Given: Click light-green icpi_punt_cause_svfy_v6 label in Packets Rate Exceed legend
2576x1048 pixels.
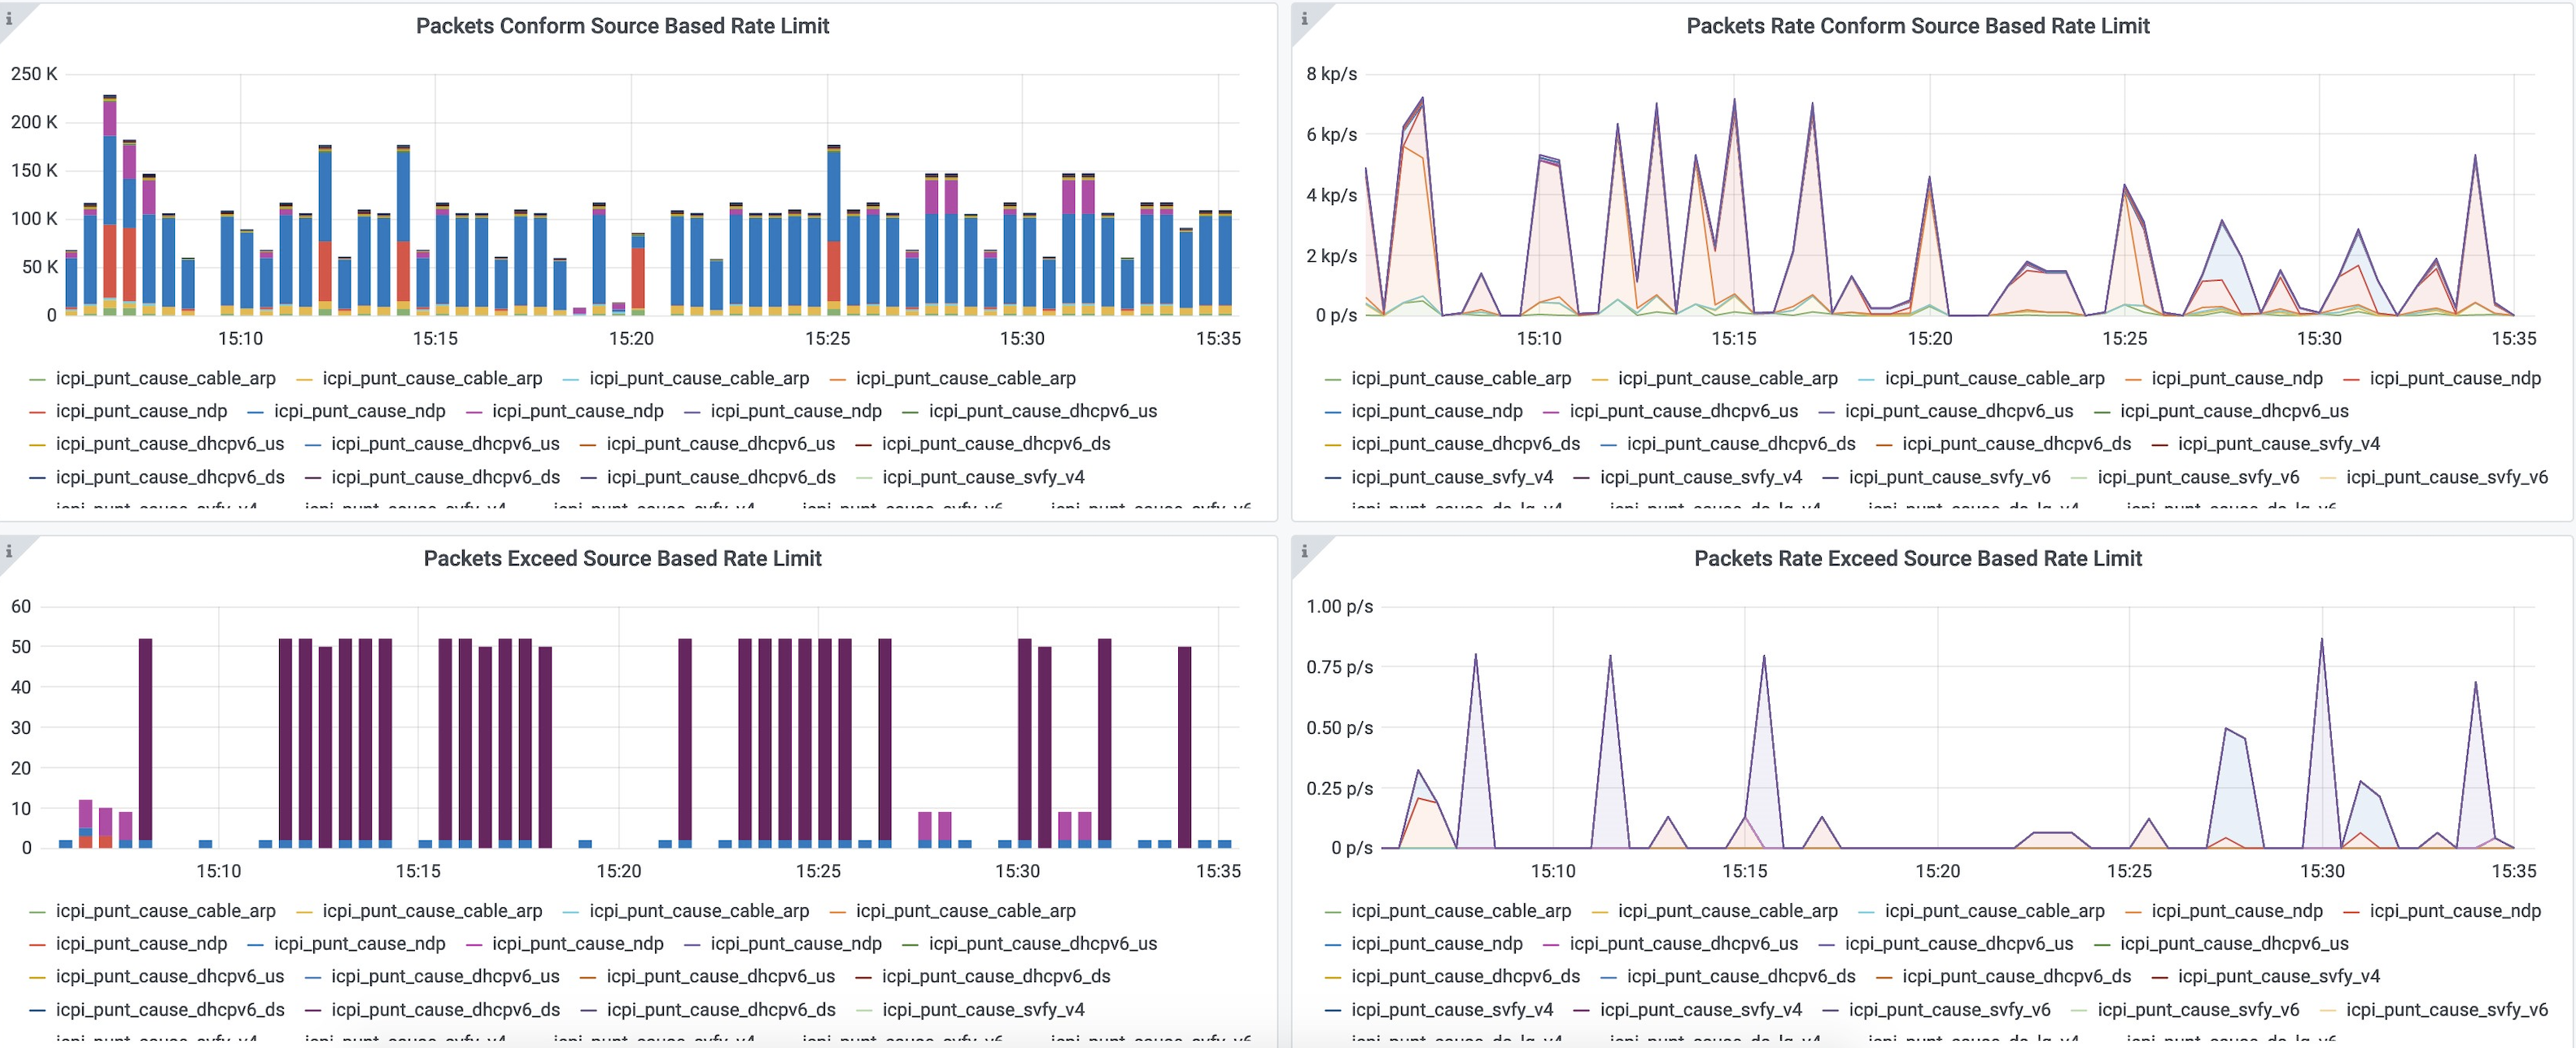Looking at the screenshot, I should click(x=2198, y=1009).
